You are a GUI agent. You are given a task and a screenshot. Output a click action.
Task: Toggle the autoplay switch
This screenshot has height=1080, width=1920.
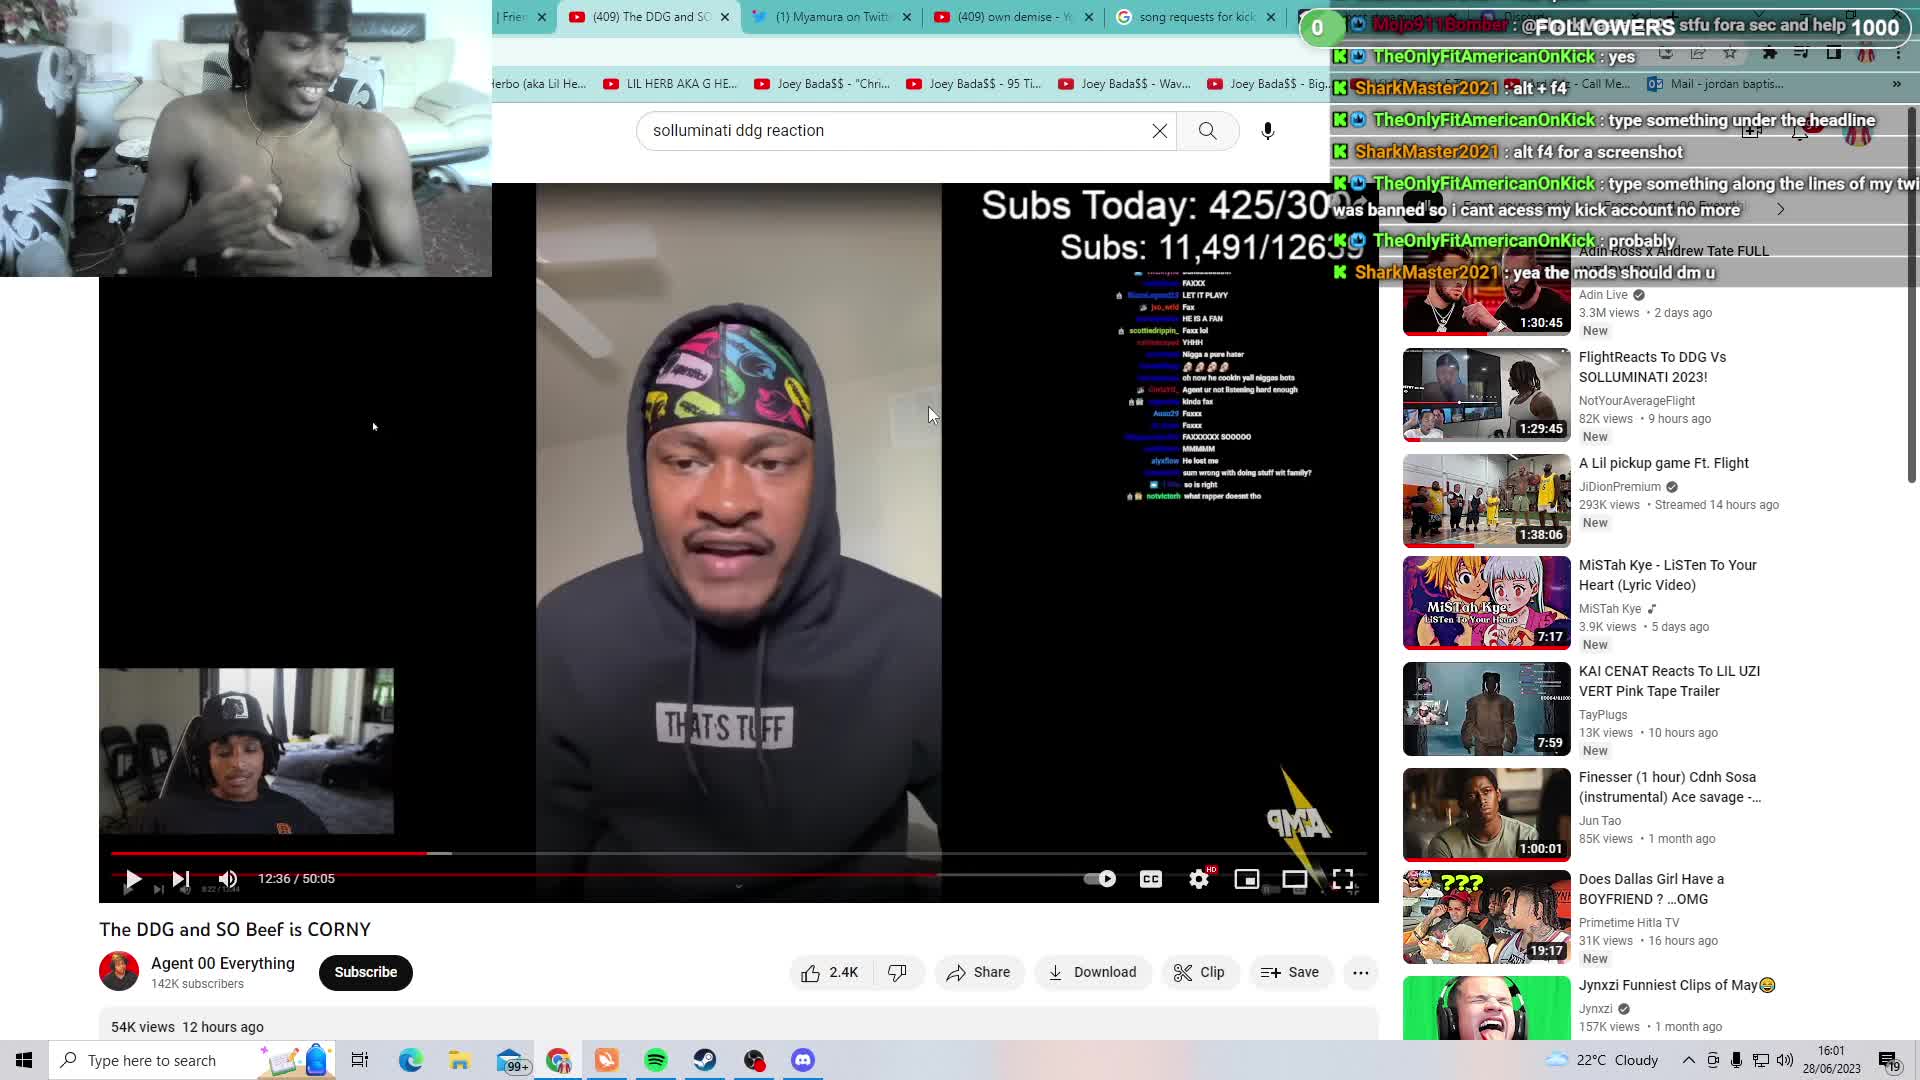pos(1100,879)
